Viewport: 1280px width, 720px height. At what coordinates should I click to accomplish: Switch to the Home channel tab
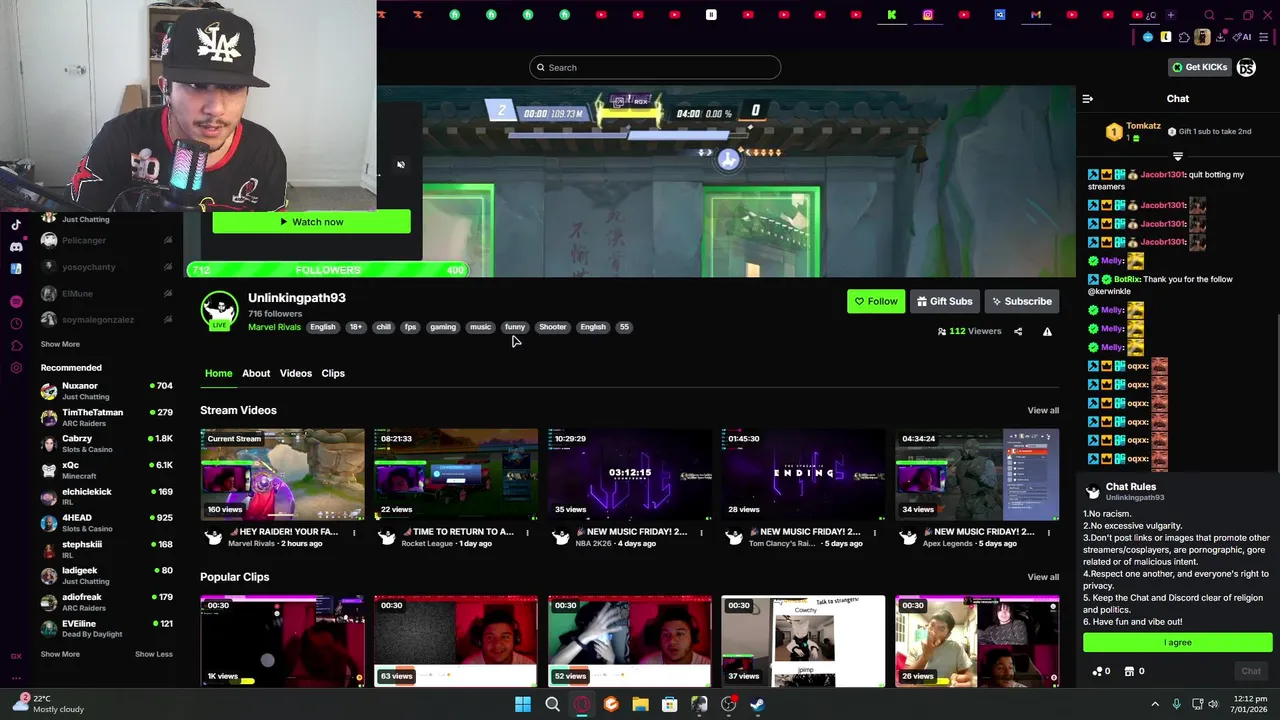point(218,373)
